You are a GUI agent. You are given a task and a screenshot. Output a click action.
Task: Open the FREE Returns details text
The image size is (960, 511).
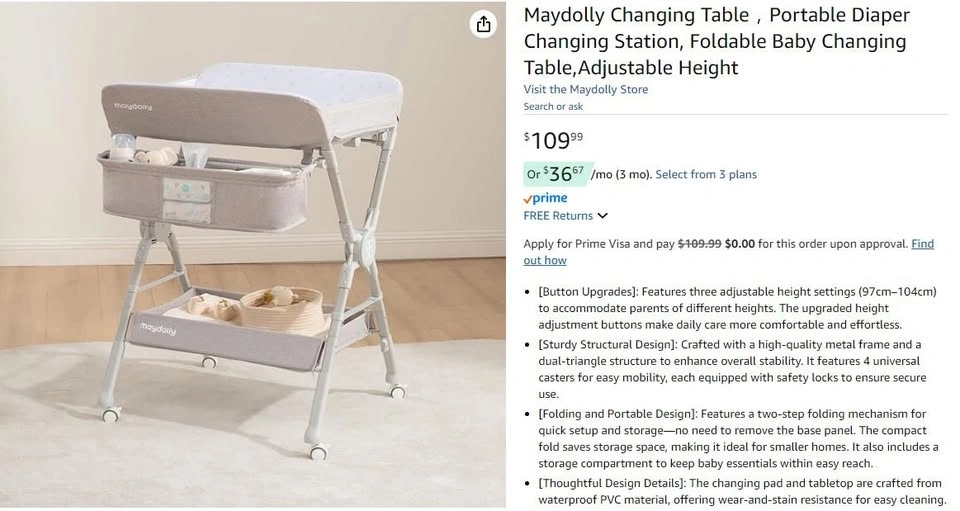coord(558,216)
